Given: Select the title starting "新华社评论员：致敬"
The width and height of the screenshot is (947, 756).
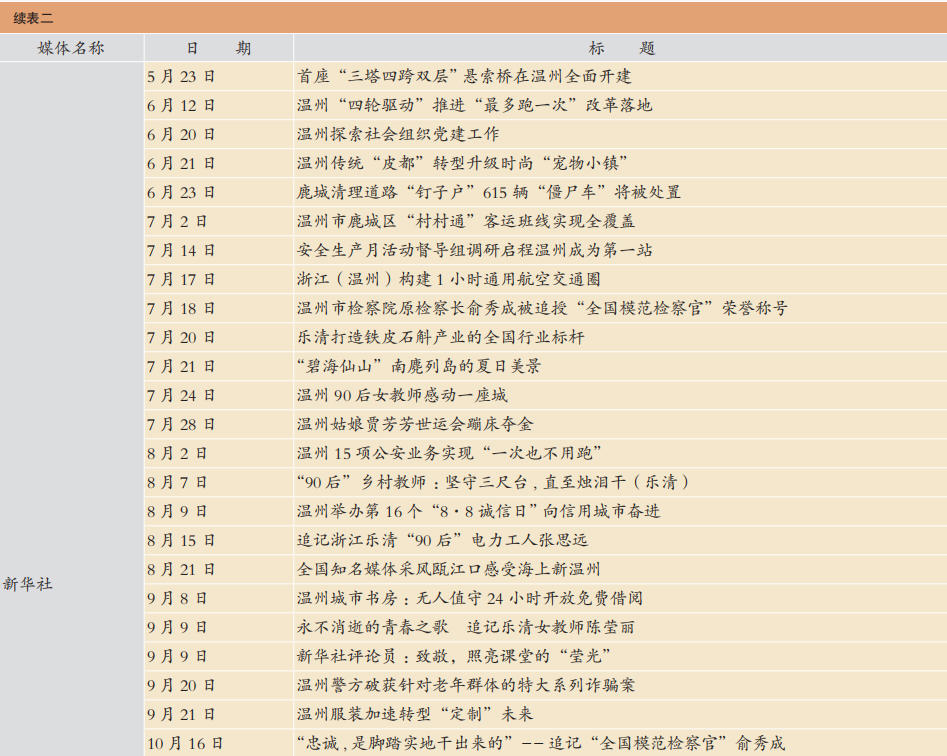Looking at the screenshot, I should [454, 656].
